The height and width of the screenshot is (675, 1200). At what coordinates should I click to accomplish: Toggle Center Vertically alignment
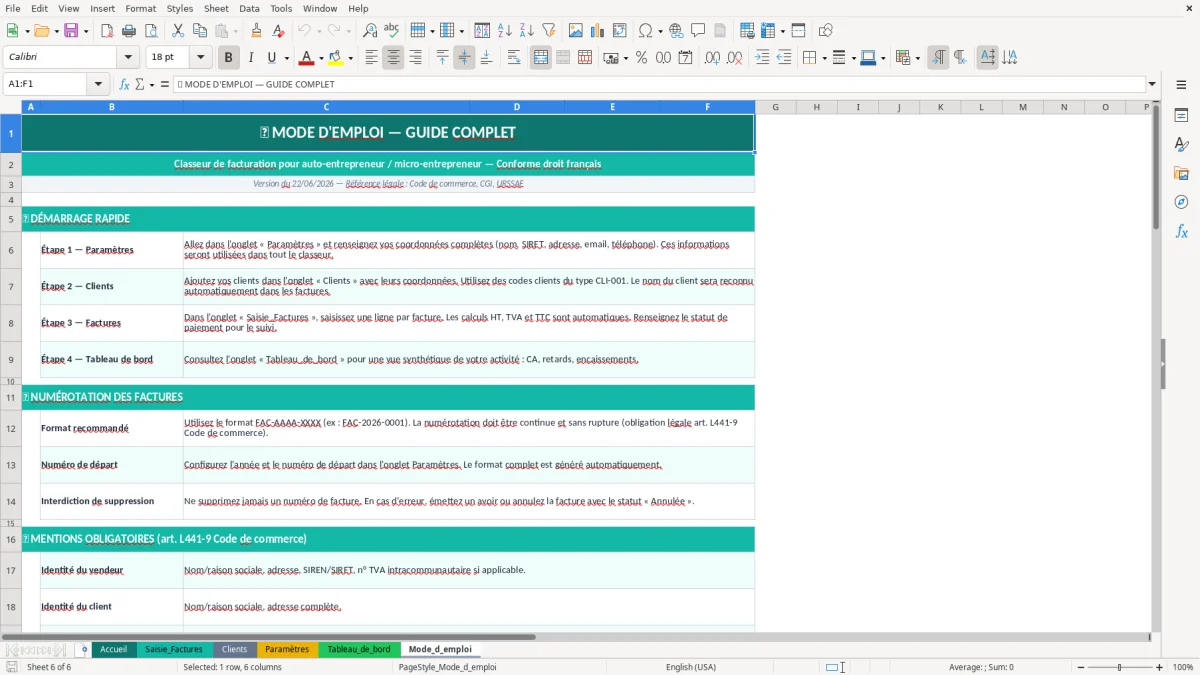[x=464, y=58]
